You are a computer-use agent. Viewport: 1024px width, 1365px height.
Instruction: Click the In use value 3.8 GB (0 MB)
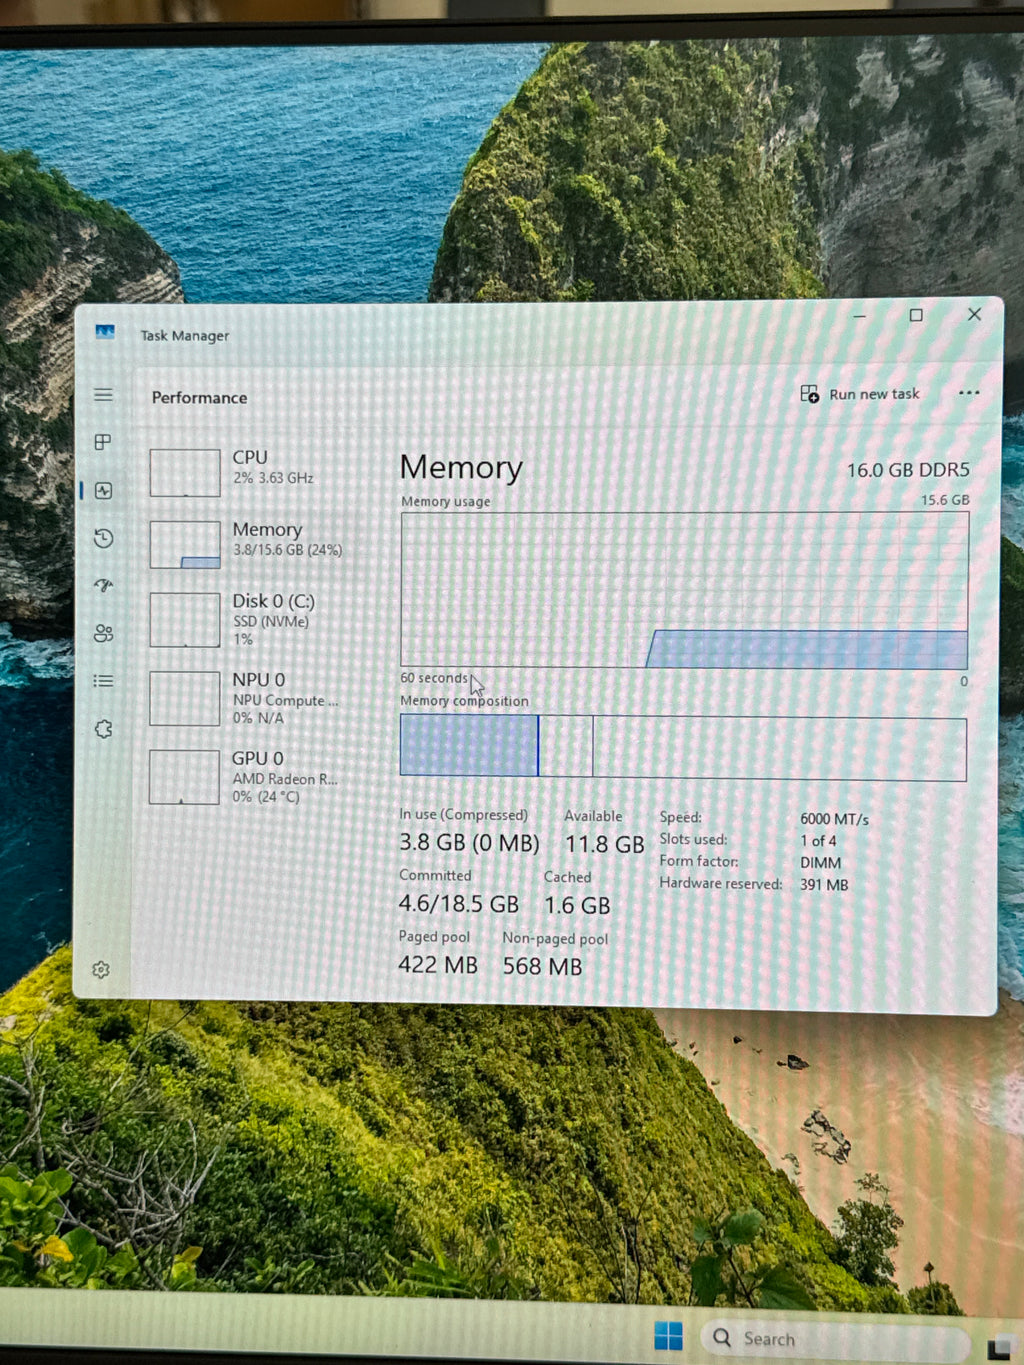(469, 843)
